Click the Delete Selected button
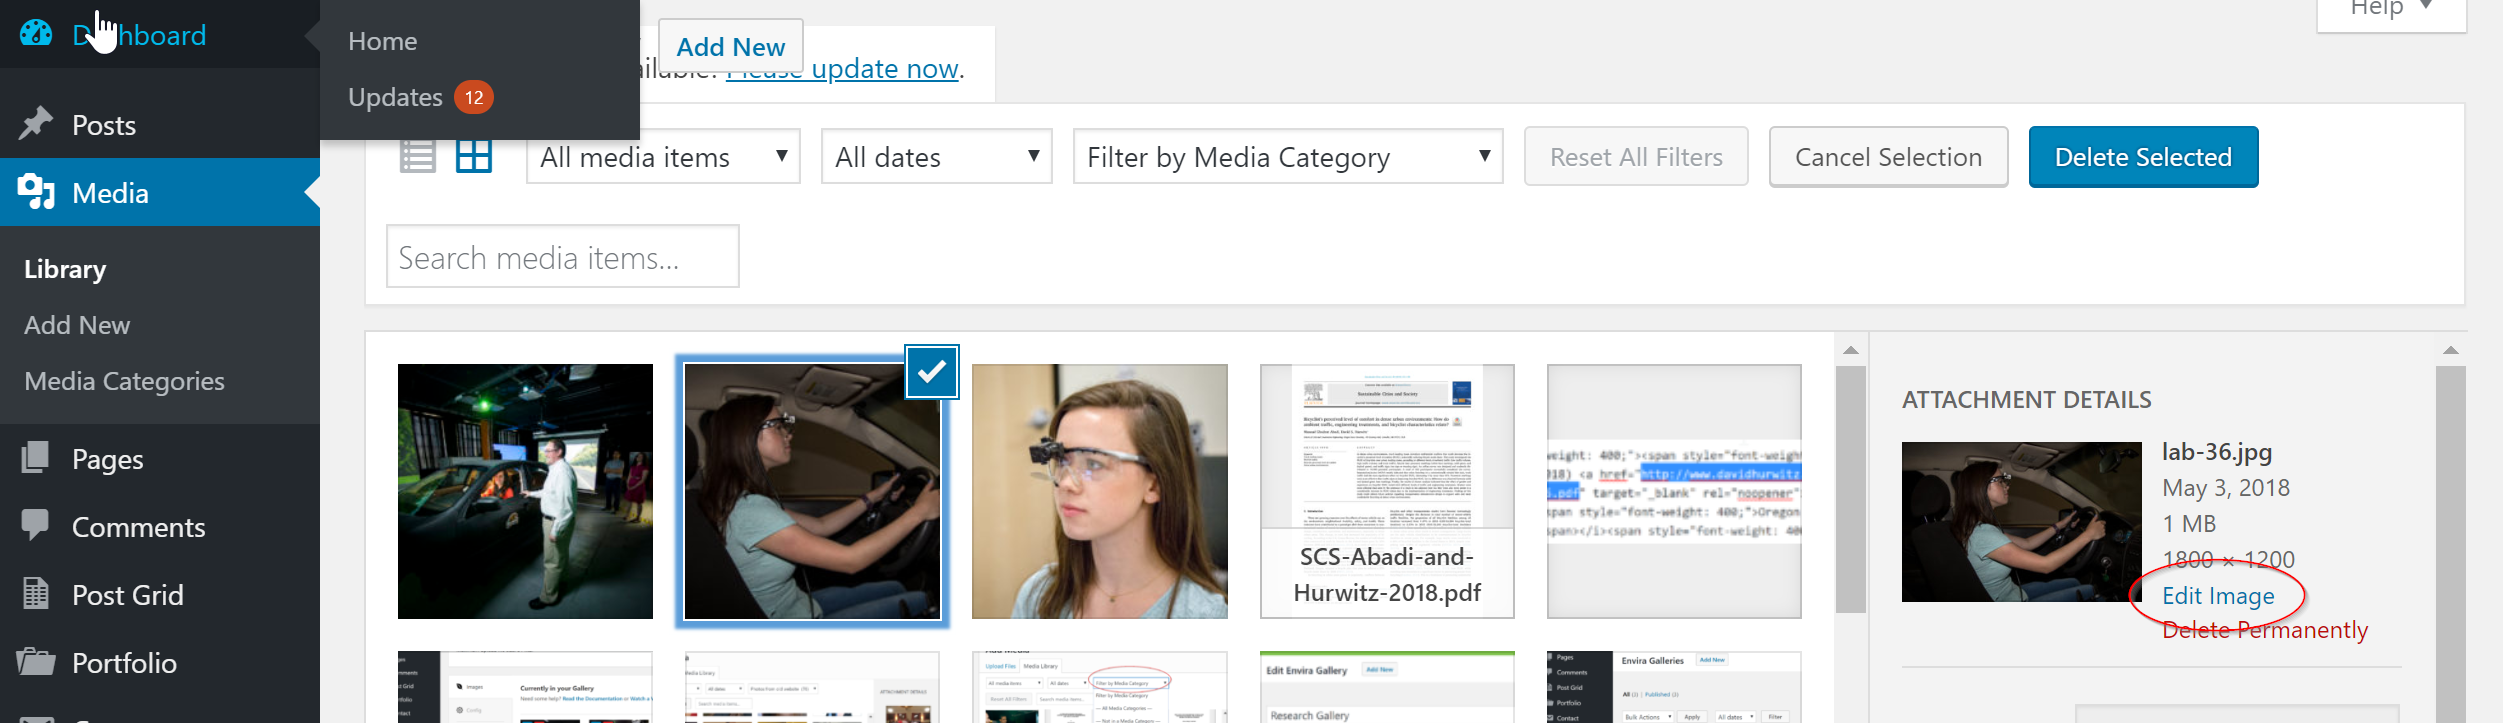This screenshot has width=2503, height=723. pos(2143,156)
